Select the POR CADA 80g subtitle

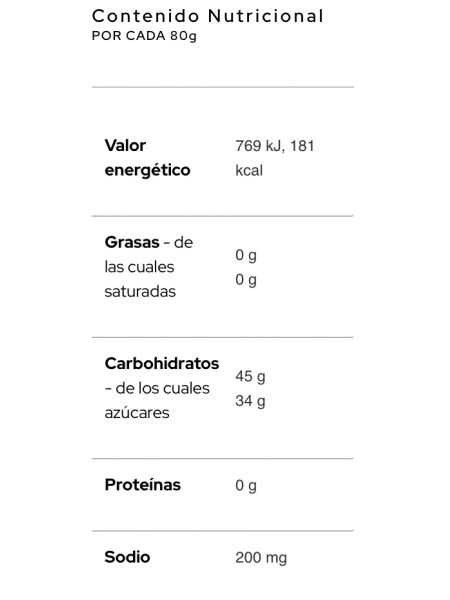pos(144,36)
